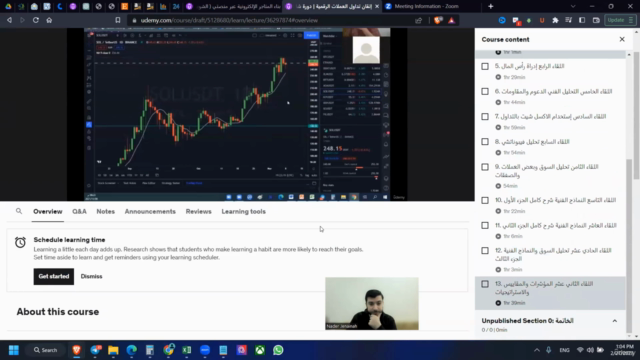Mark lecture 11 as complete
The image size is (640, 360).
pyautogui.click(x=485, y=225)
